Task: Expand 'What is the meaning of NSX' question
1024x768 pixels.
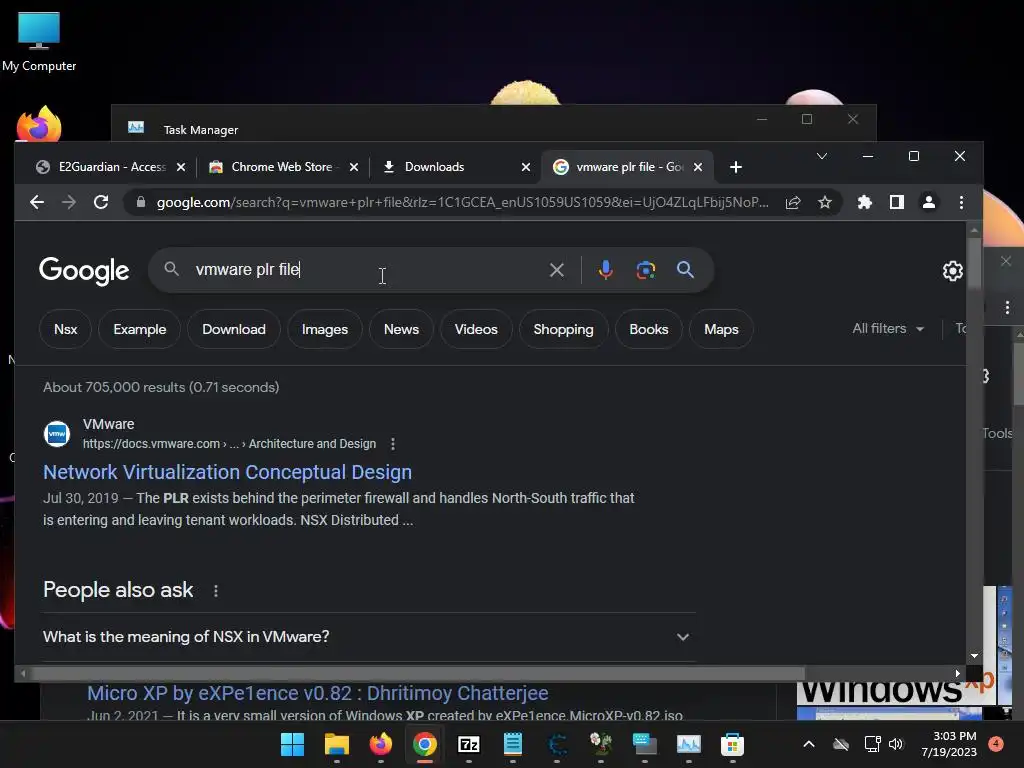Action: tap(369, 637)
